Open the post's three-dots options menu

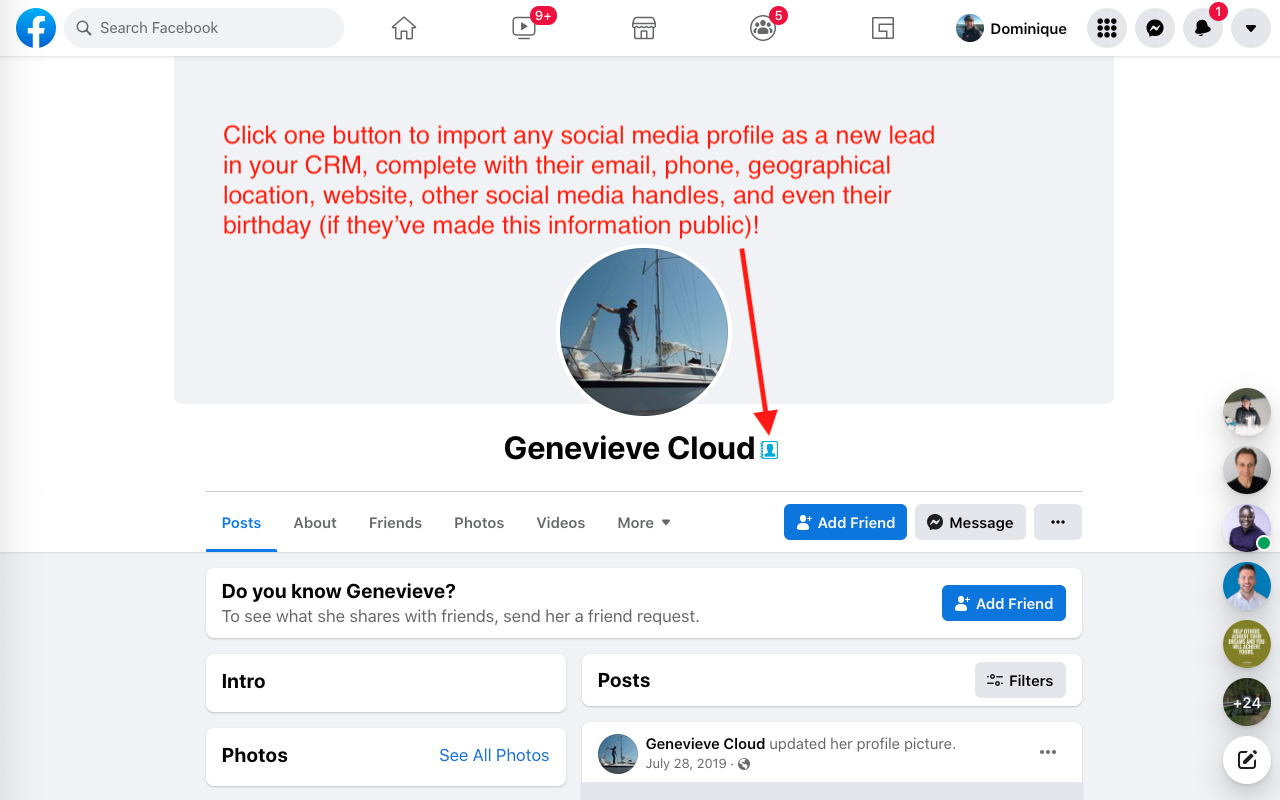(1048, 752)
